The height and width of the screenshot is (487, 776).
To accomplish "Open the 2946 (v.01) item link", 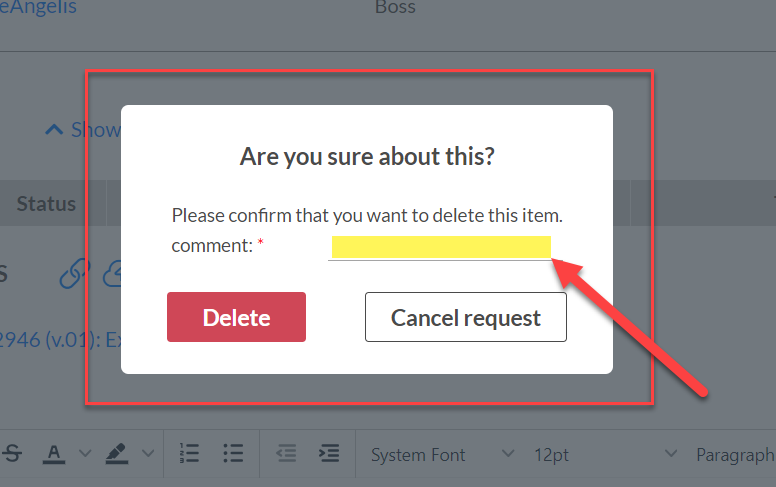I will pyautogui.click(x=59, y=340).
